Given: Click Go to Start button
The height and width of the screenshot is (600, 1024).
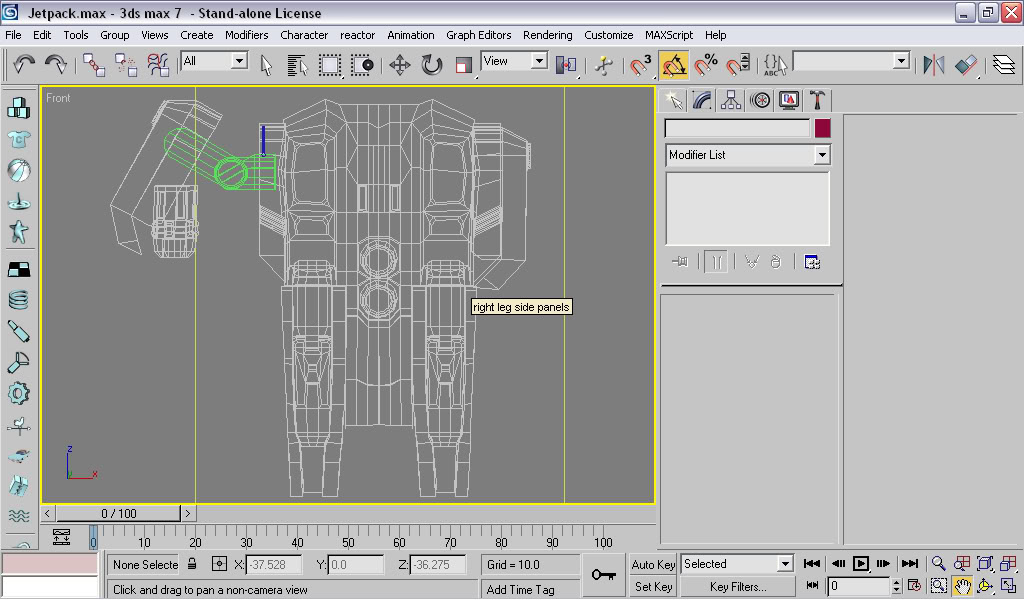Looking at the screenshot, I should pos(812,563).
